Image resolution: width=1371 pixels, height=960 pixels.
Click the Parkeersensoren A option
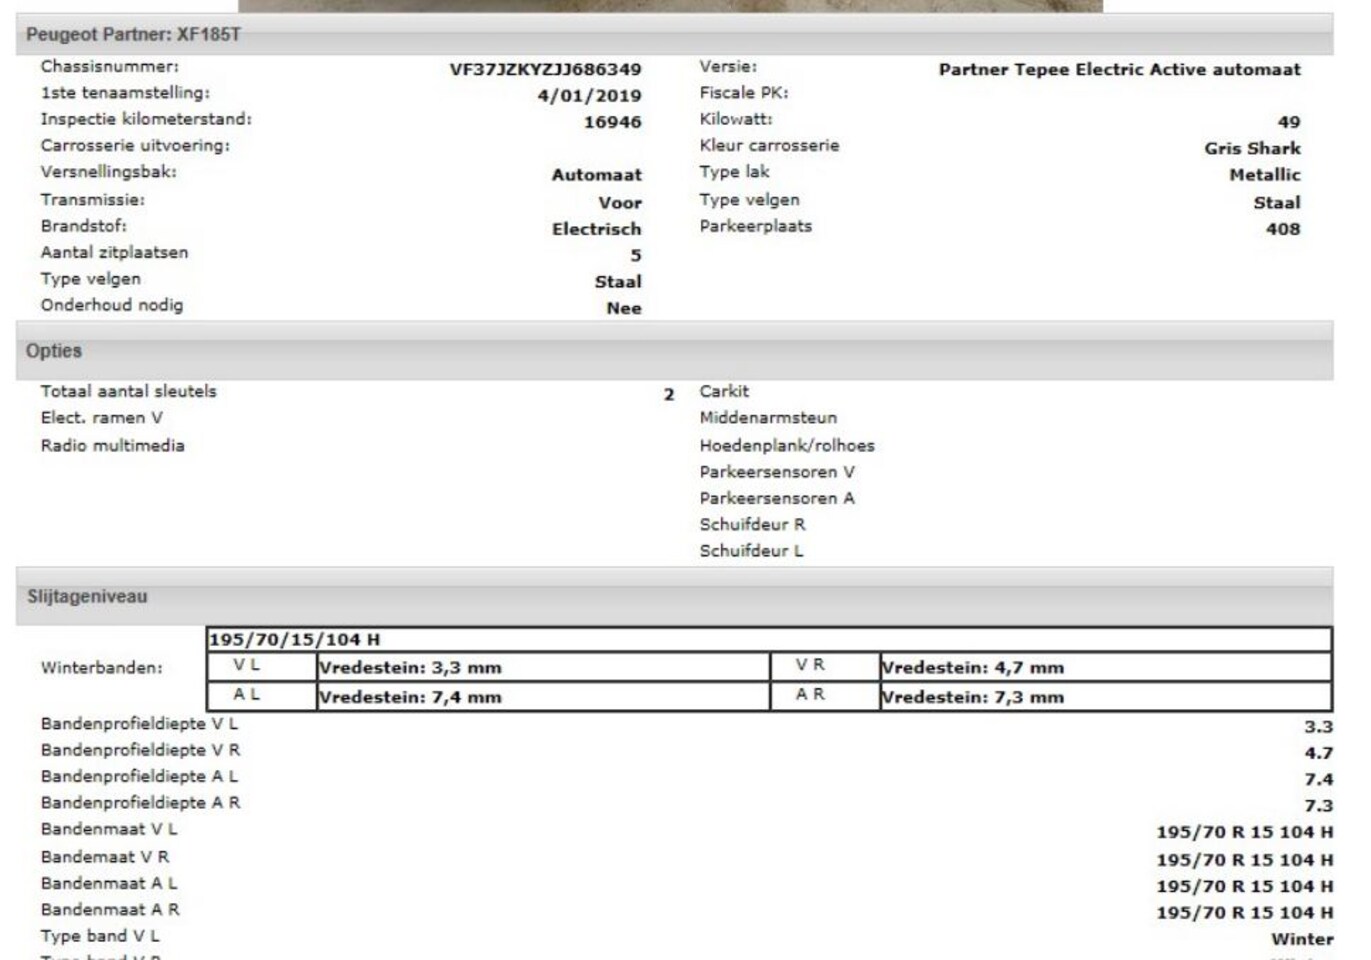(x=777, y=499)
